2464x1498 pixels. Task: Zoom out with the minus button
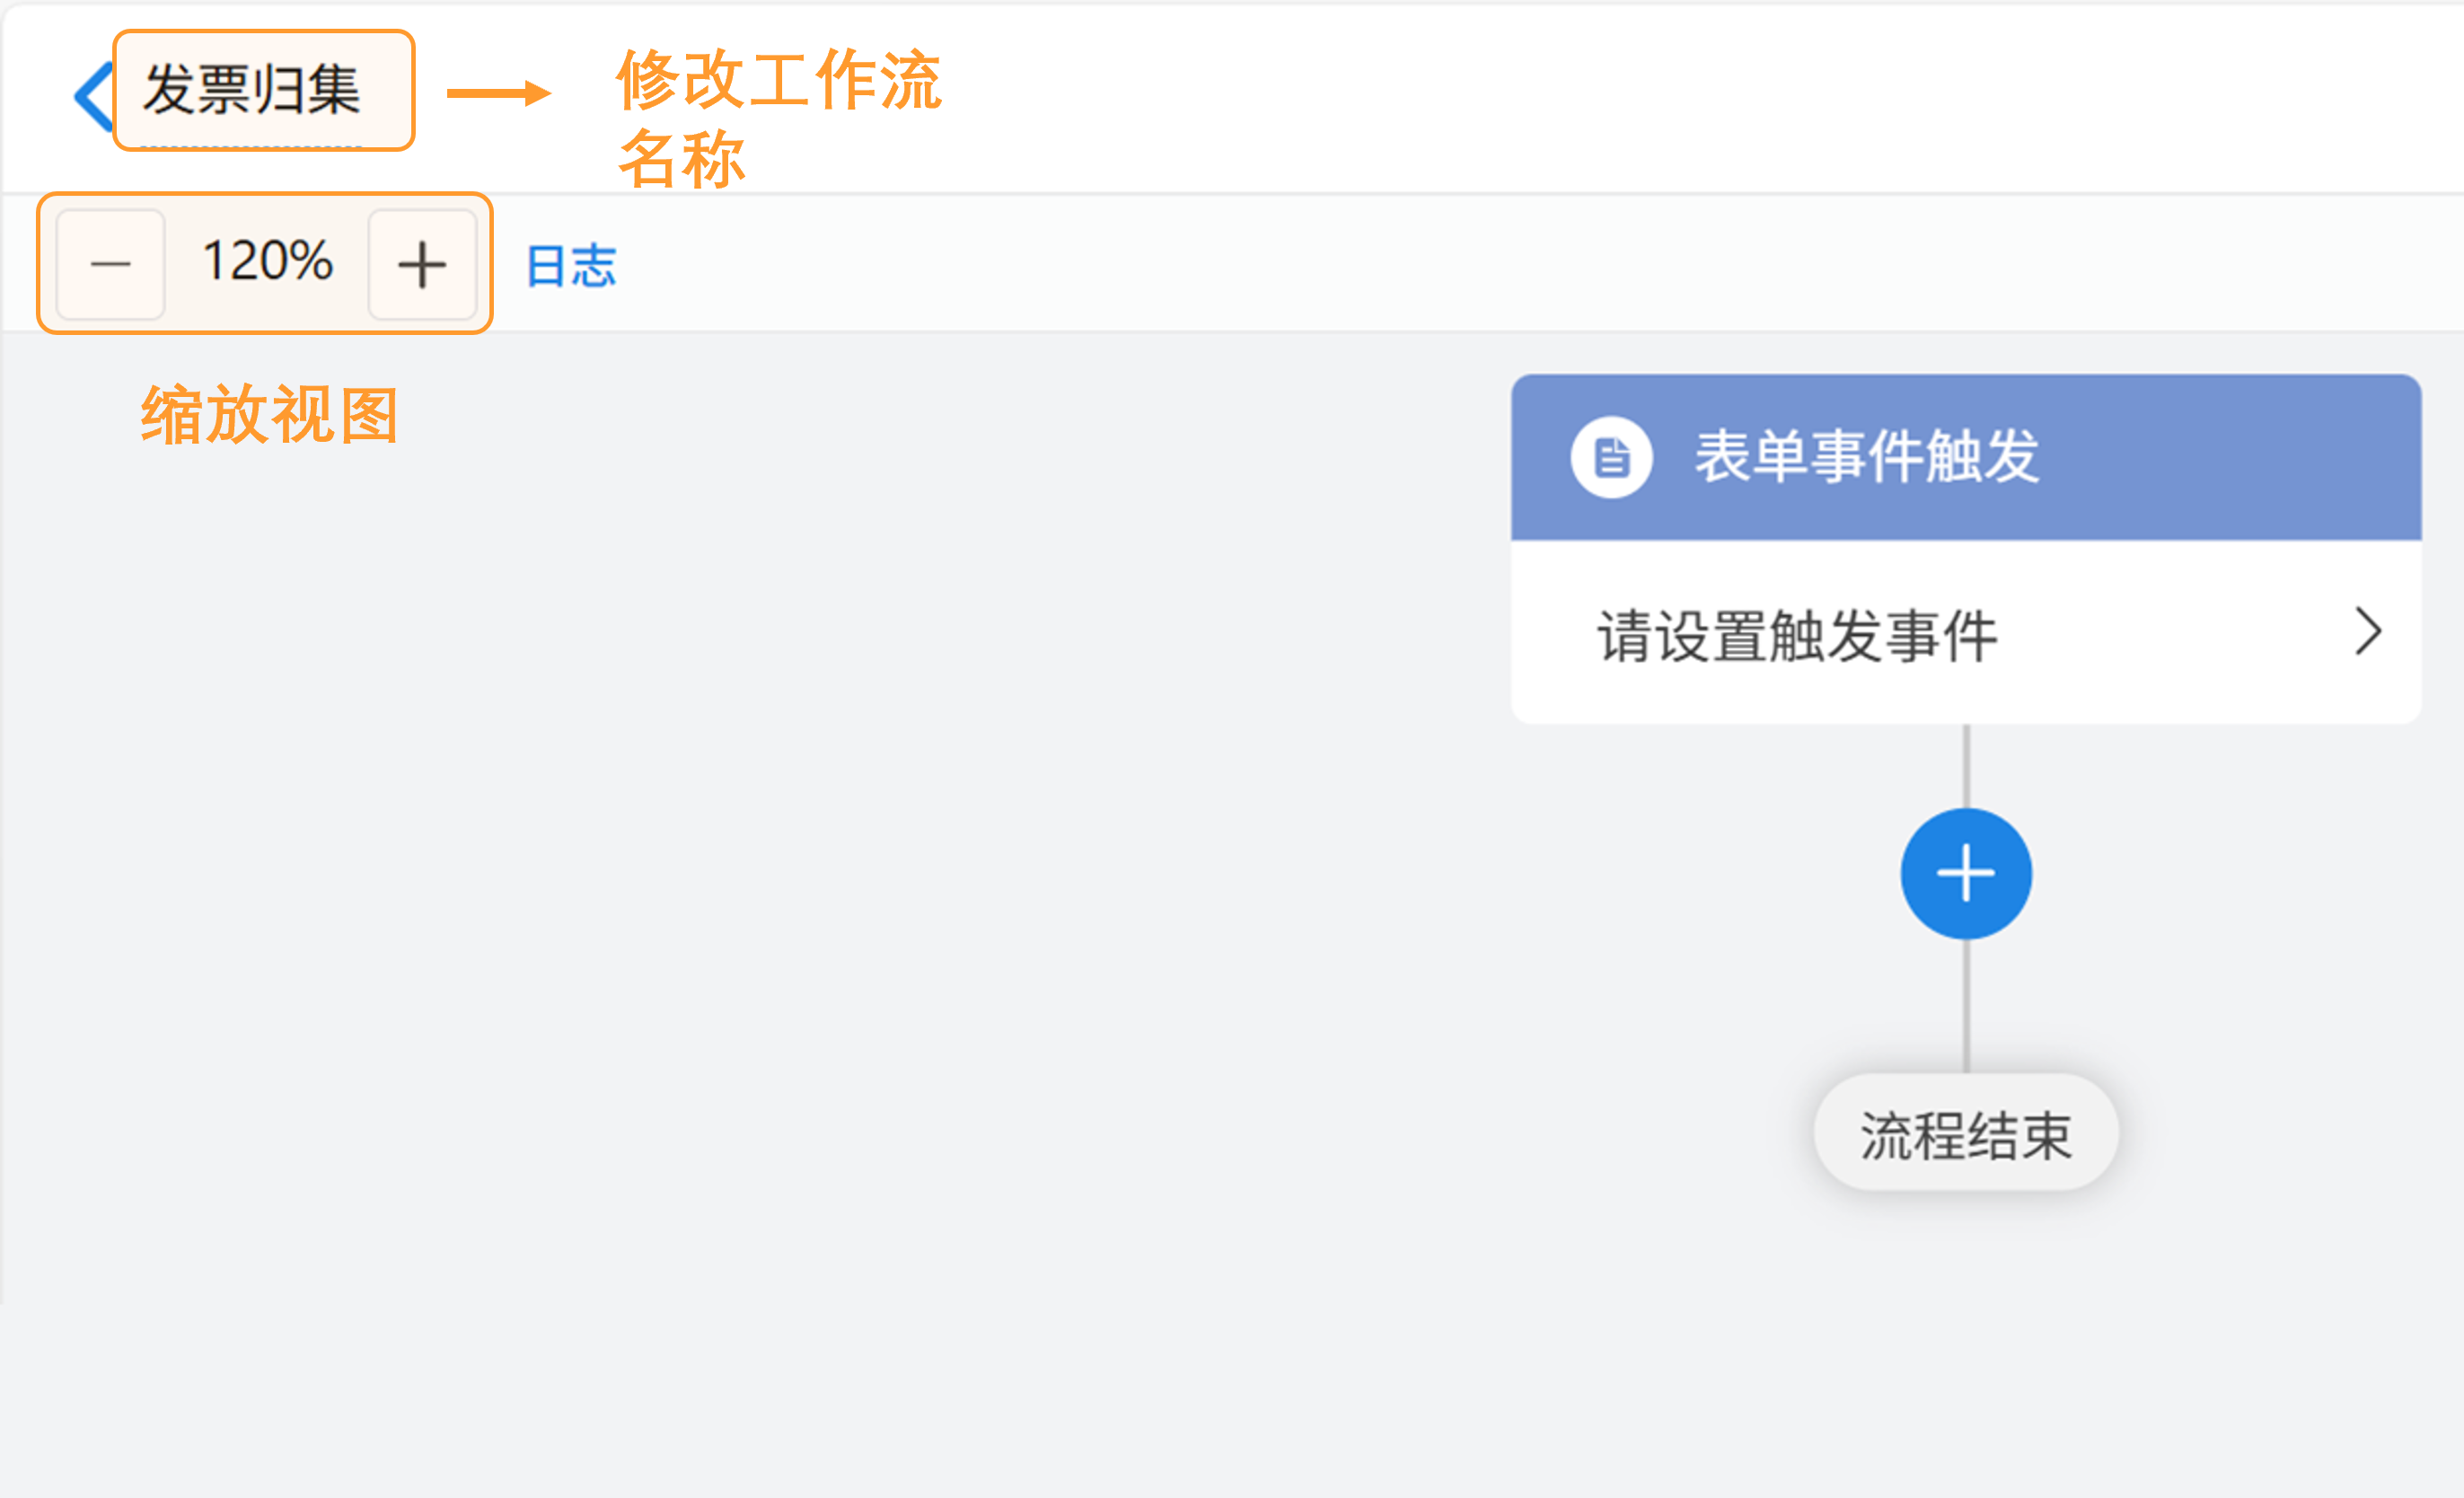click(x=110, y=264)
